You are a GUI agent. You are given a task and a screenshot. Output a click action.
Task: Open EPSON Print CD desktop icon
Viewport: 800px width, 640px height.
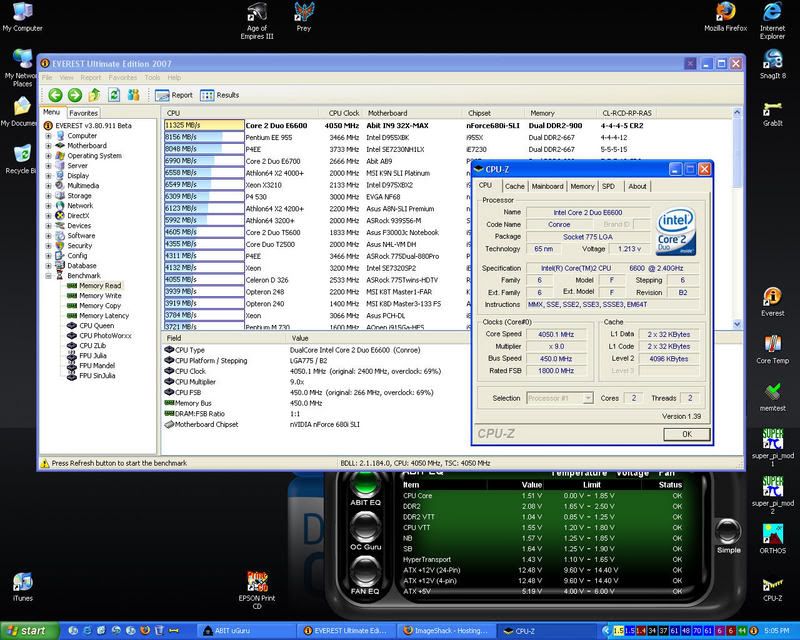tap(257, 590)
